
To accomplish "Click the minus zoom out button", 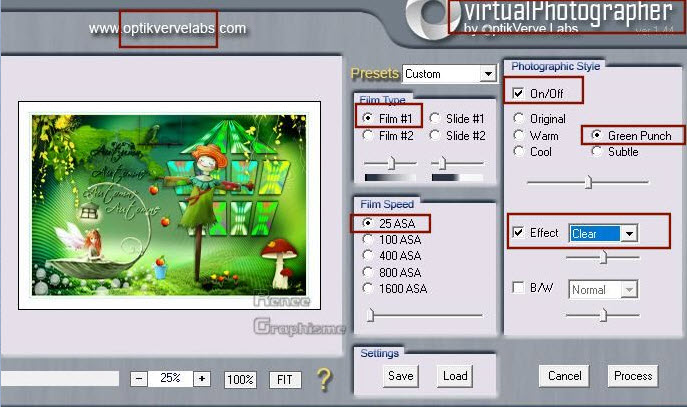I will point(139,379).
